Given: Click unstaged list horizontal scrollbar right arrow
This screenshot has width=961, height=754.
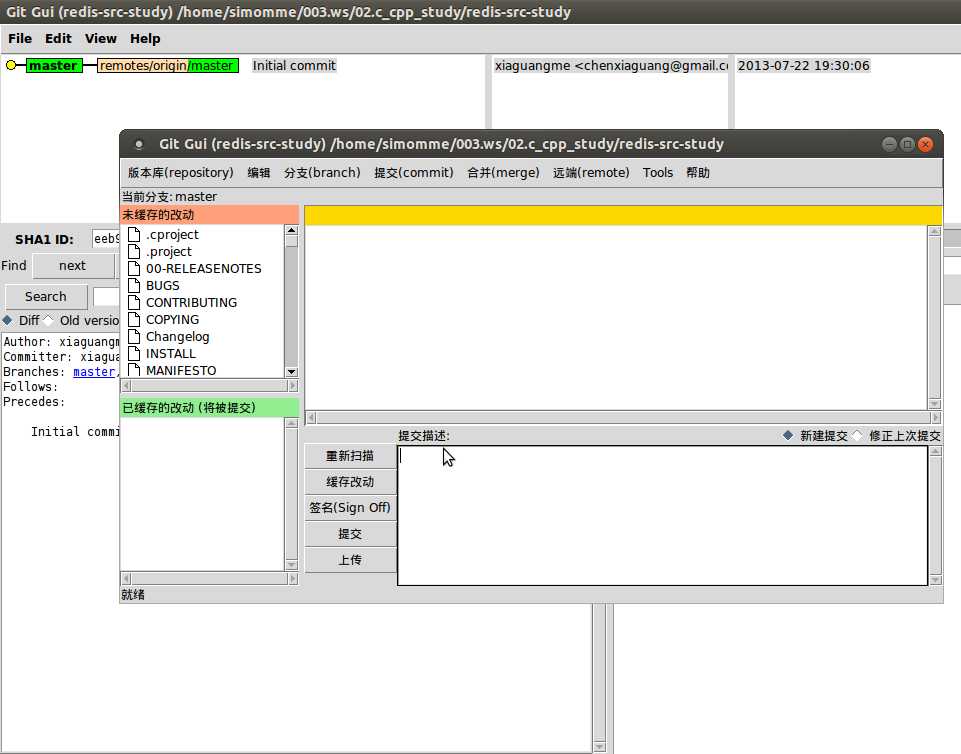Looking at the screenshot, I should click(292, 386).
